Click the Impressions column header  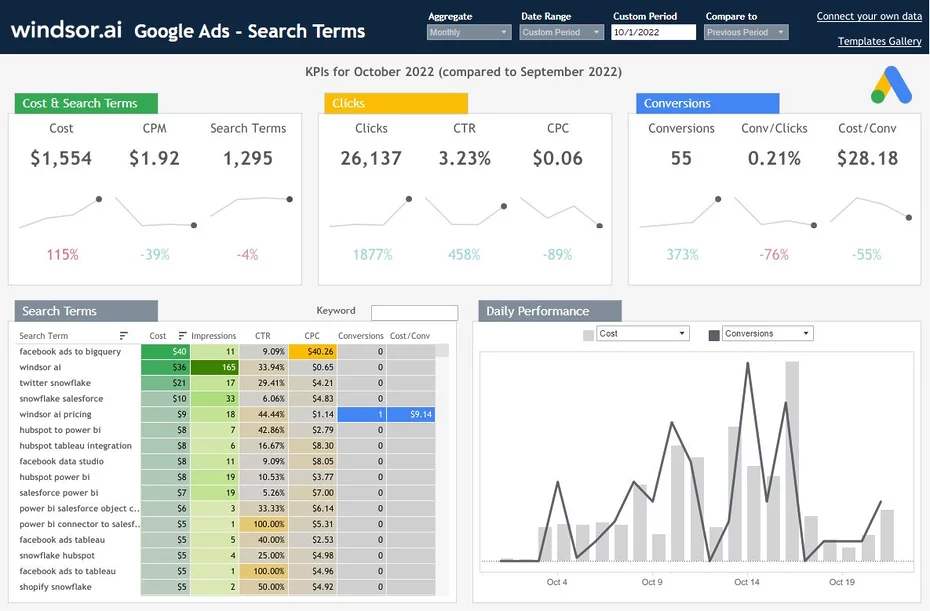[214, 336]
